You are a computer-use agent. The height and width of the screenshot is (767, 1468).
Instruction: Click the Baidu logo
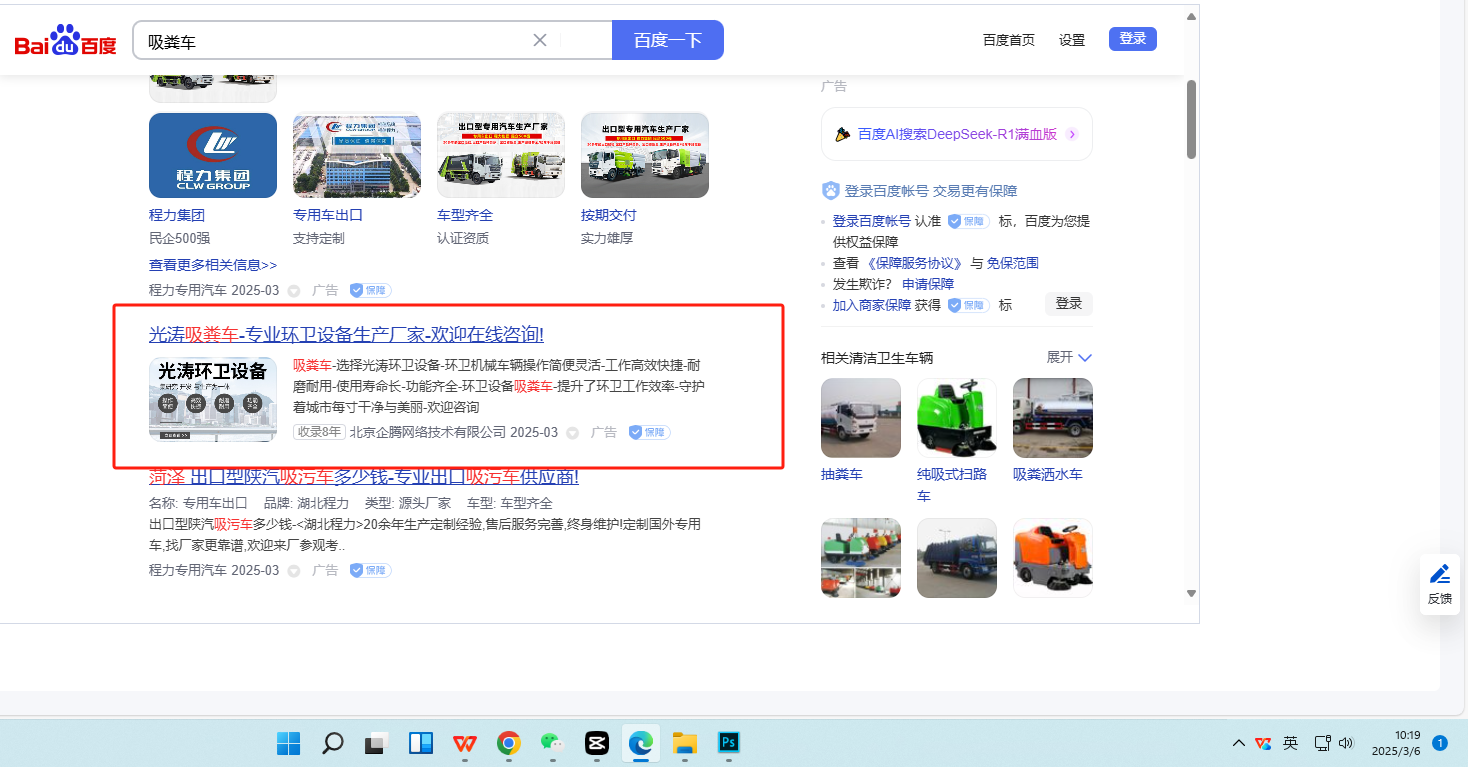(x=66, y=41)
